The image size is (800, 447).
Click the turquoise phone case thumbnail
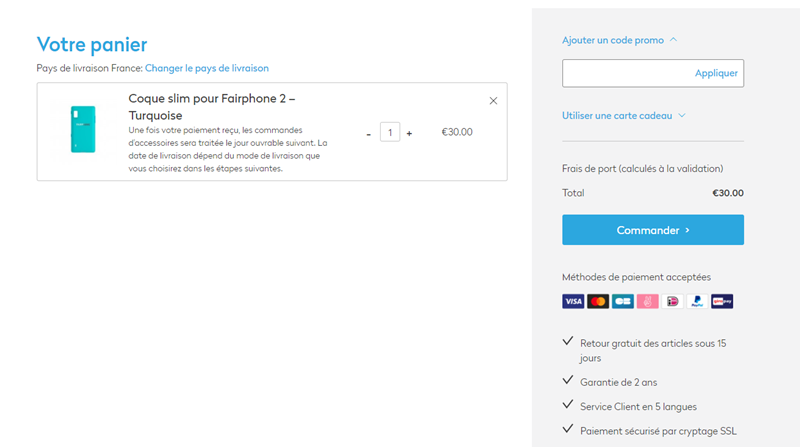[83, 129]
